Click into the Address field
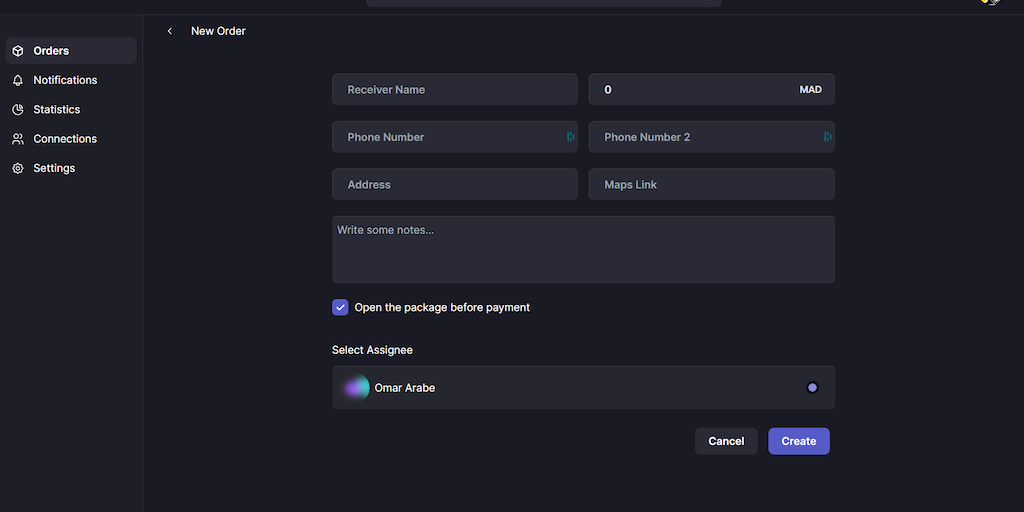Screen dimensions: 1024x512 coord(455,185)
